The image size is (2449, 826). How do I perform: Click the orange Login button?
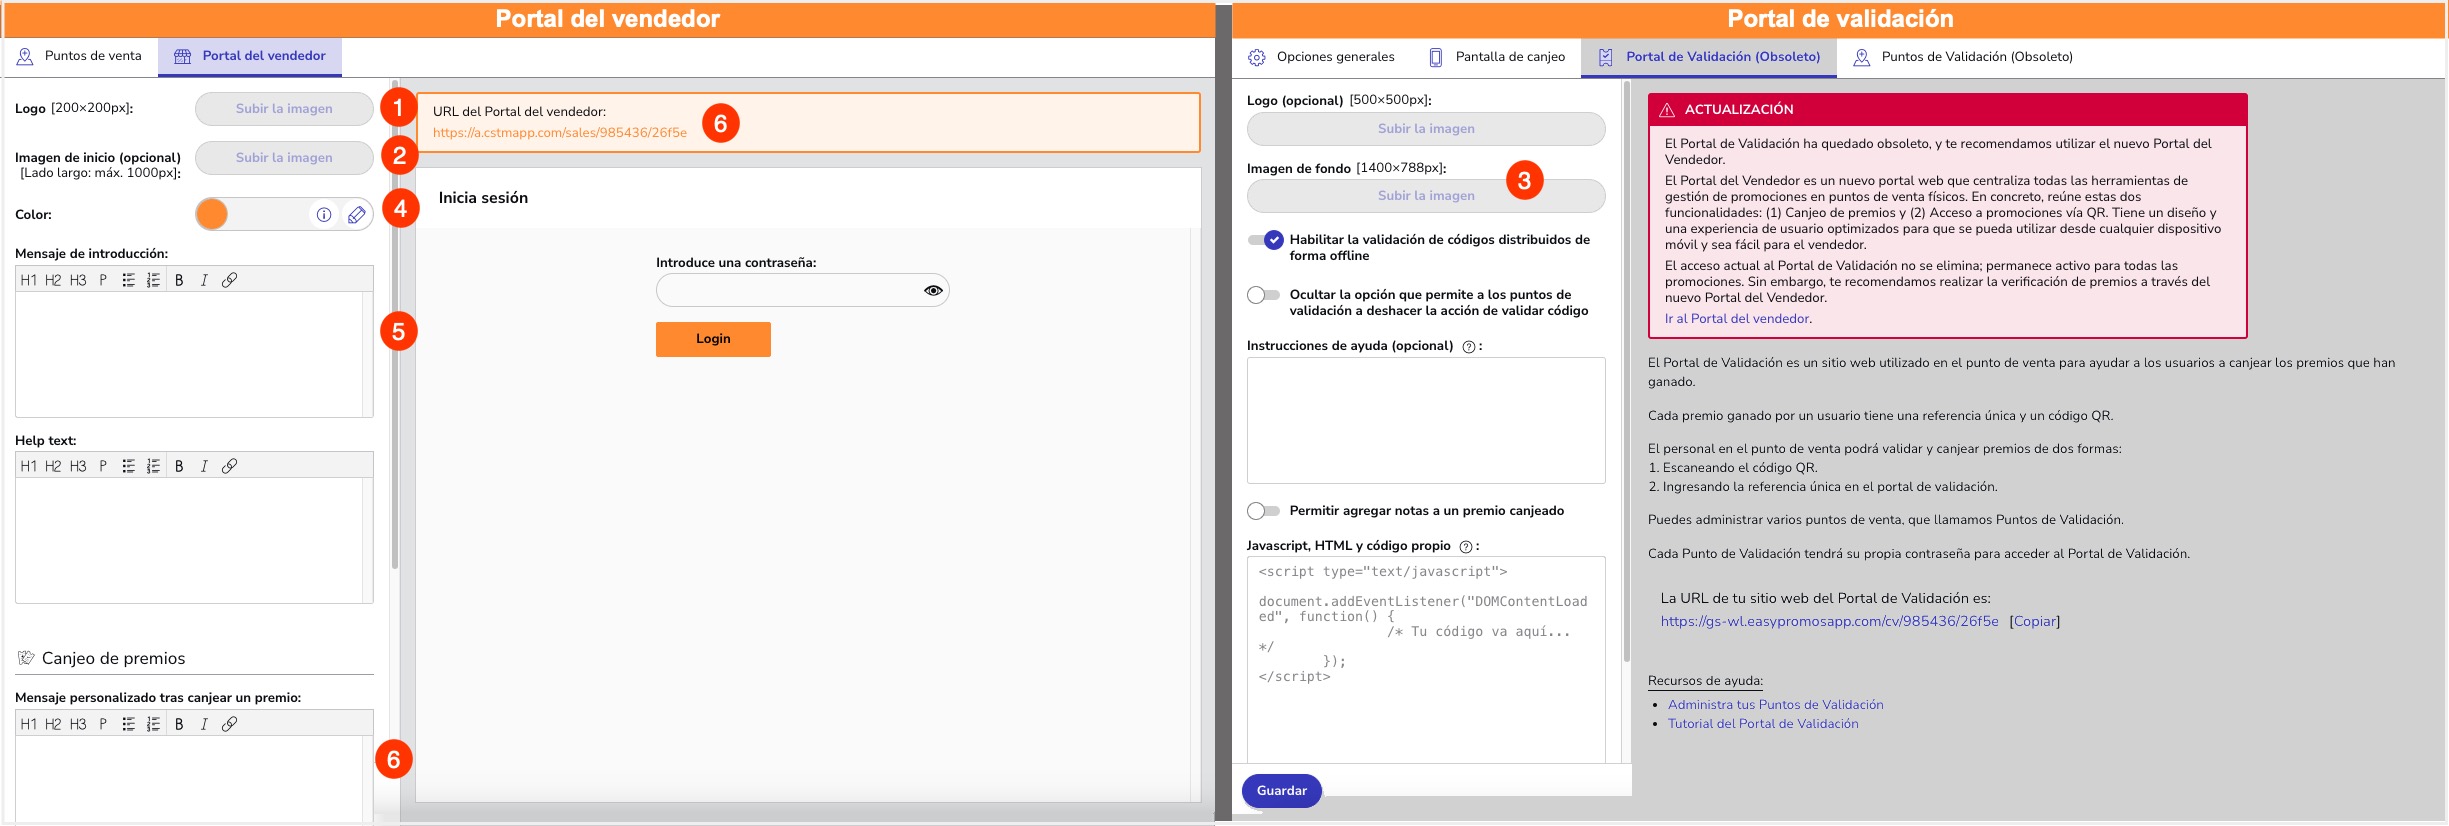713,339
